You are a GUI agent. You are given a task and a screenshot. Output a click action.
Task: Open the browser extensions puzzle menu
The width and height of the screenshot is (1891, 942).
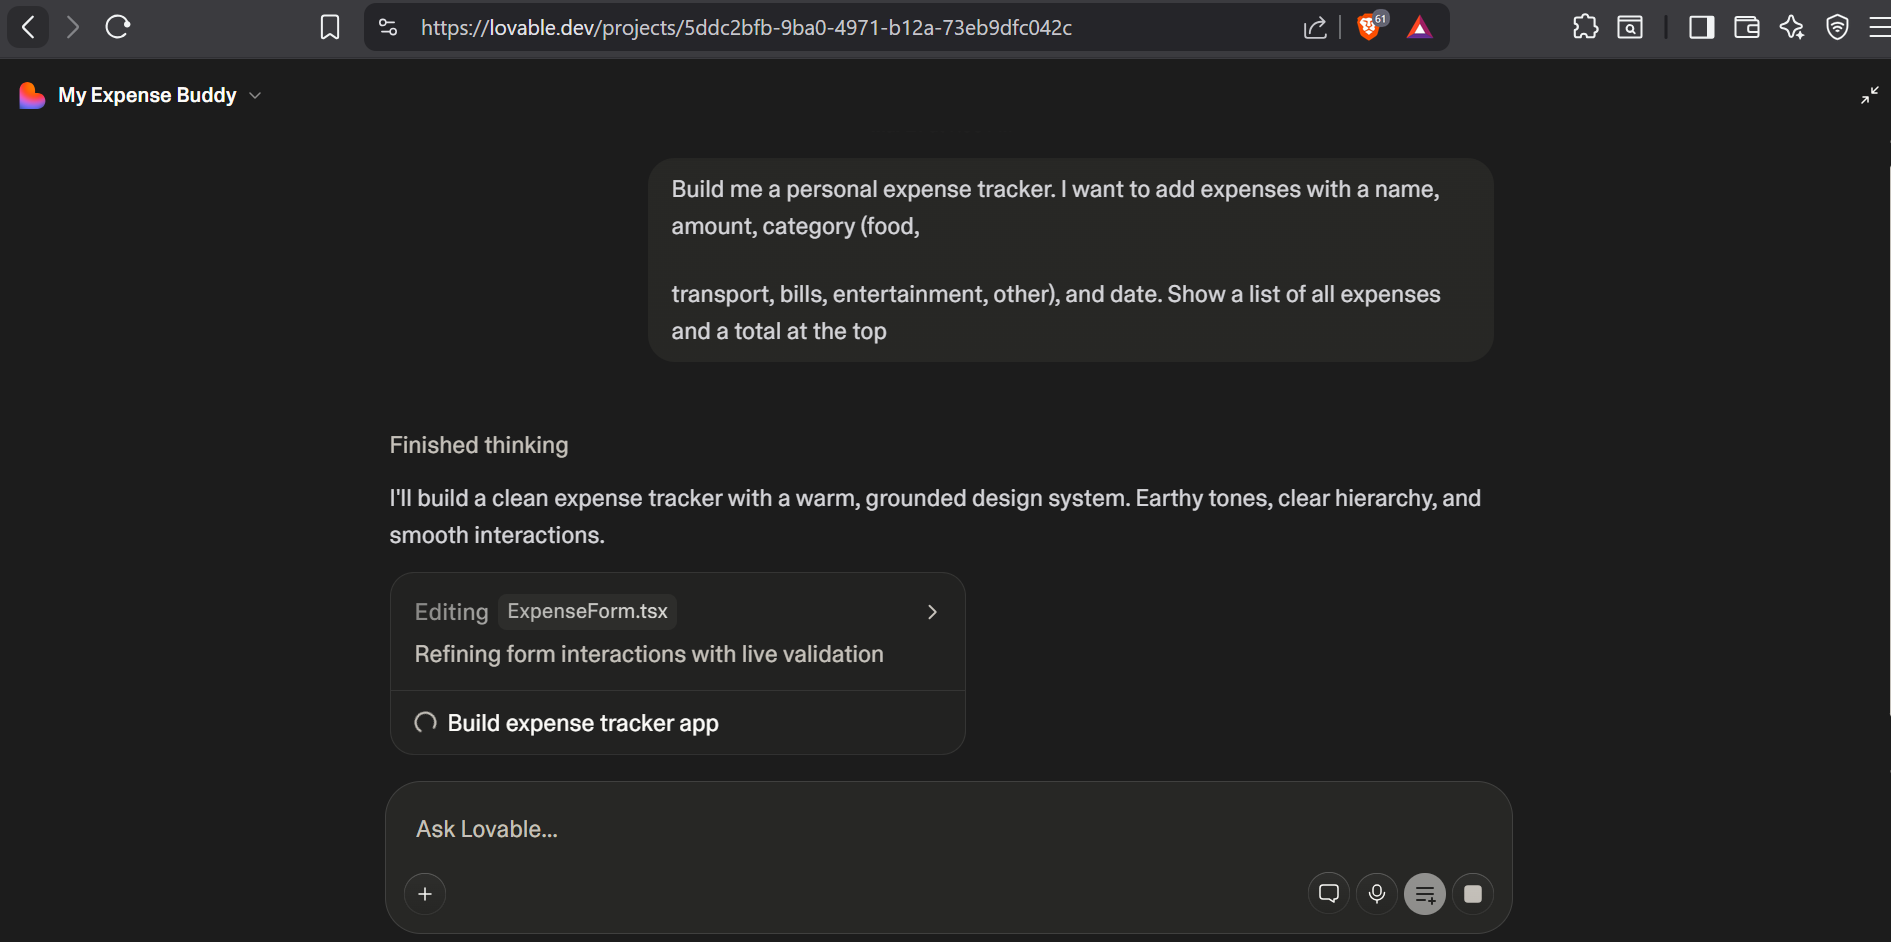tap(1585, 27)
